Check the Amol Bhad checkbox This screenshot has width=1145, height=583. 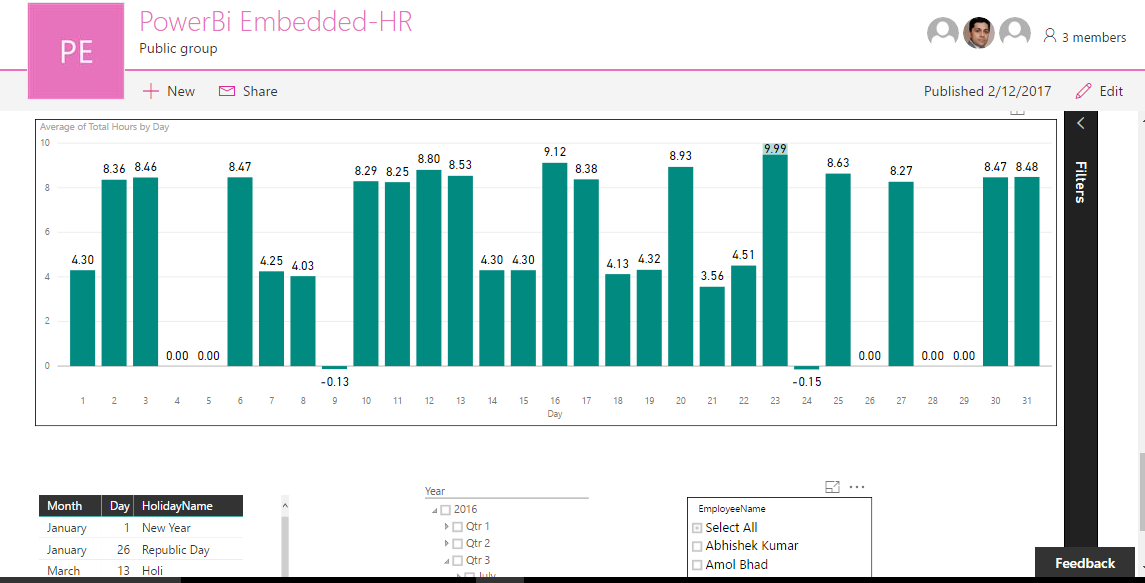click(x=697, y=565)
